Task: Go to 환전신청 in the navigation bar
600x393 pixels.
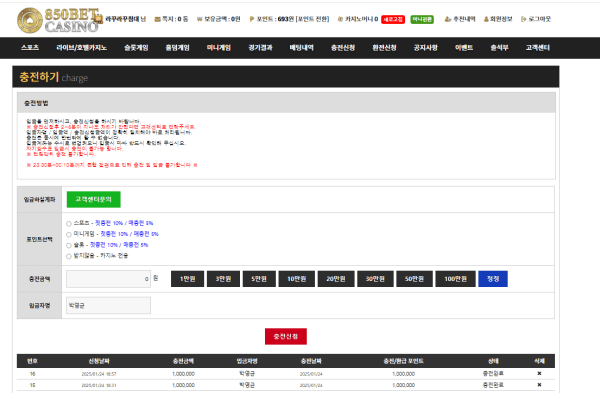Action: tap(384, 48)
